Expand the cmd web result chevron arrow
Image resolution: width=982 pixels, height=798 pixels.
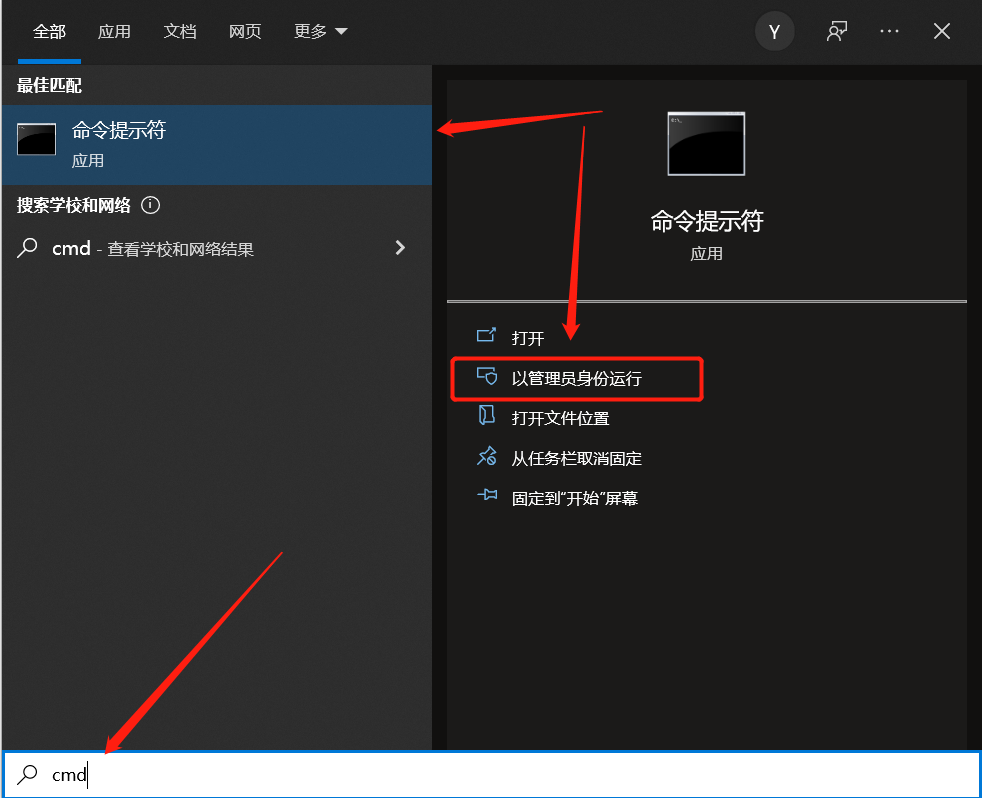click(400, 248)
